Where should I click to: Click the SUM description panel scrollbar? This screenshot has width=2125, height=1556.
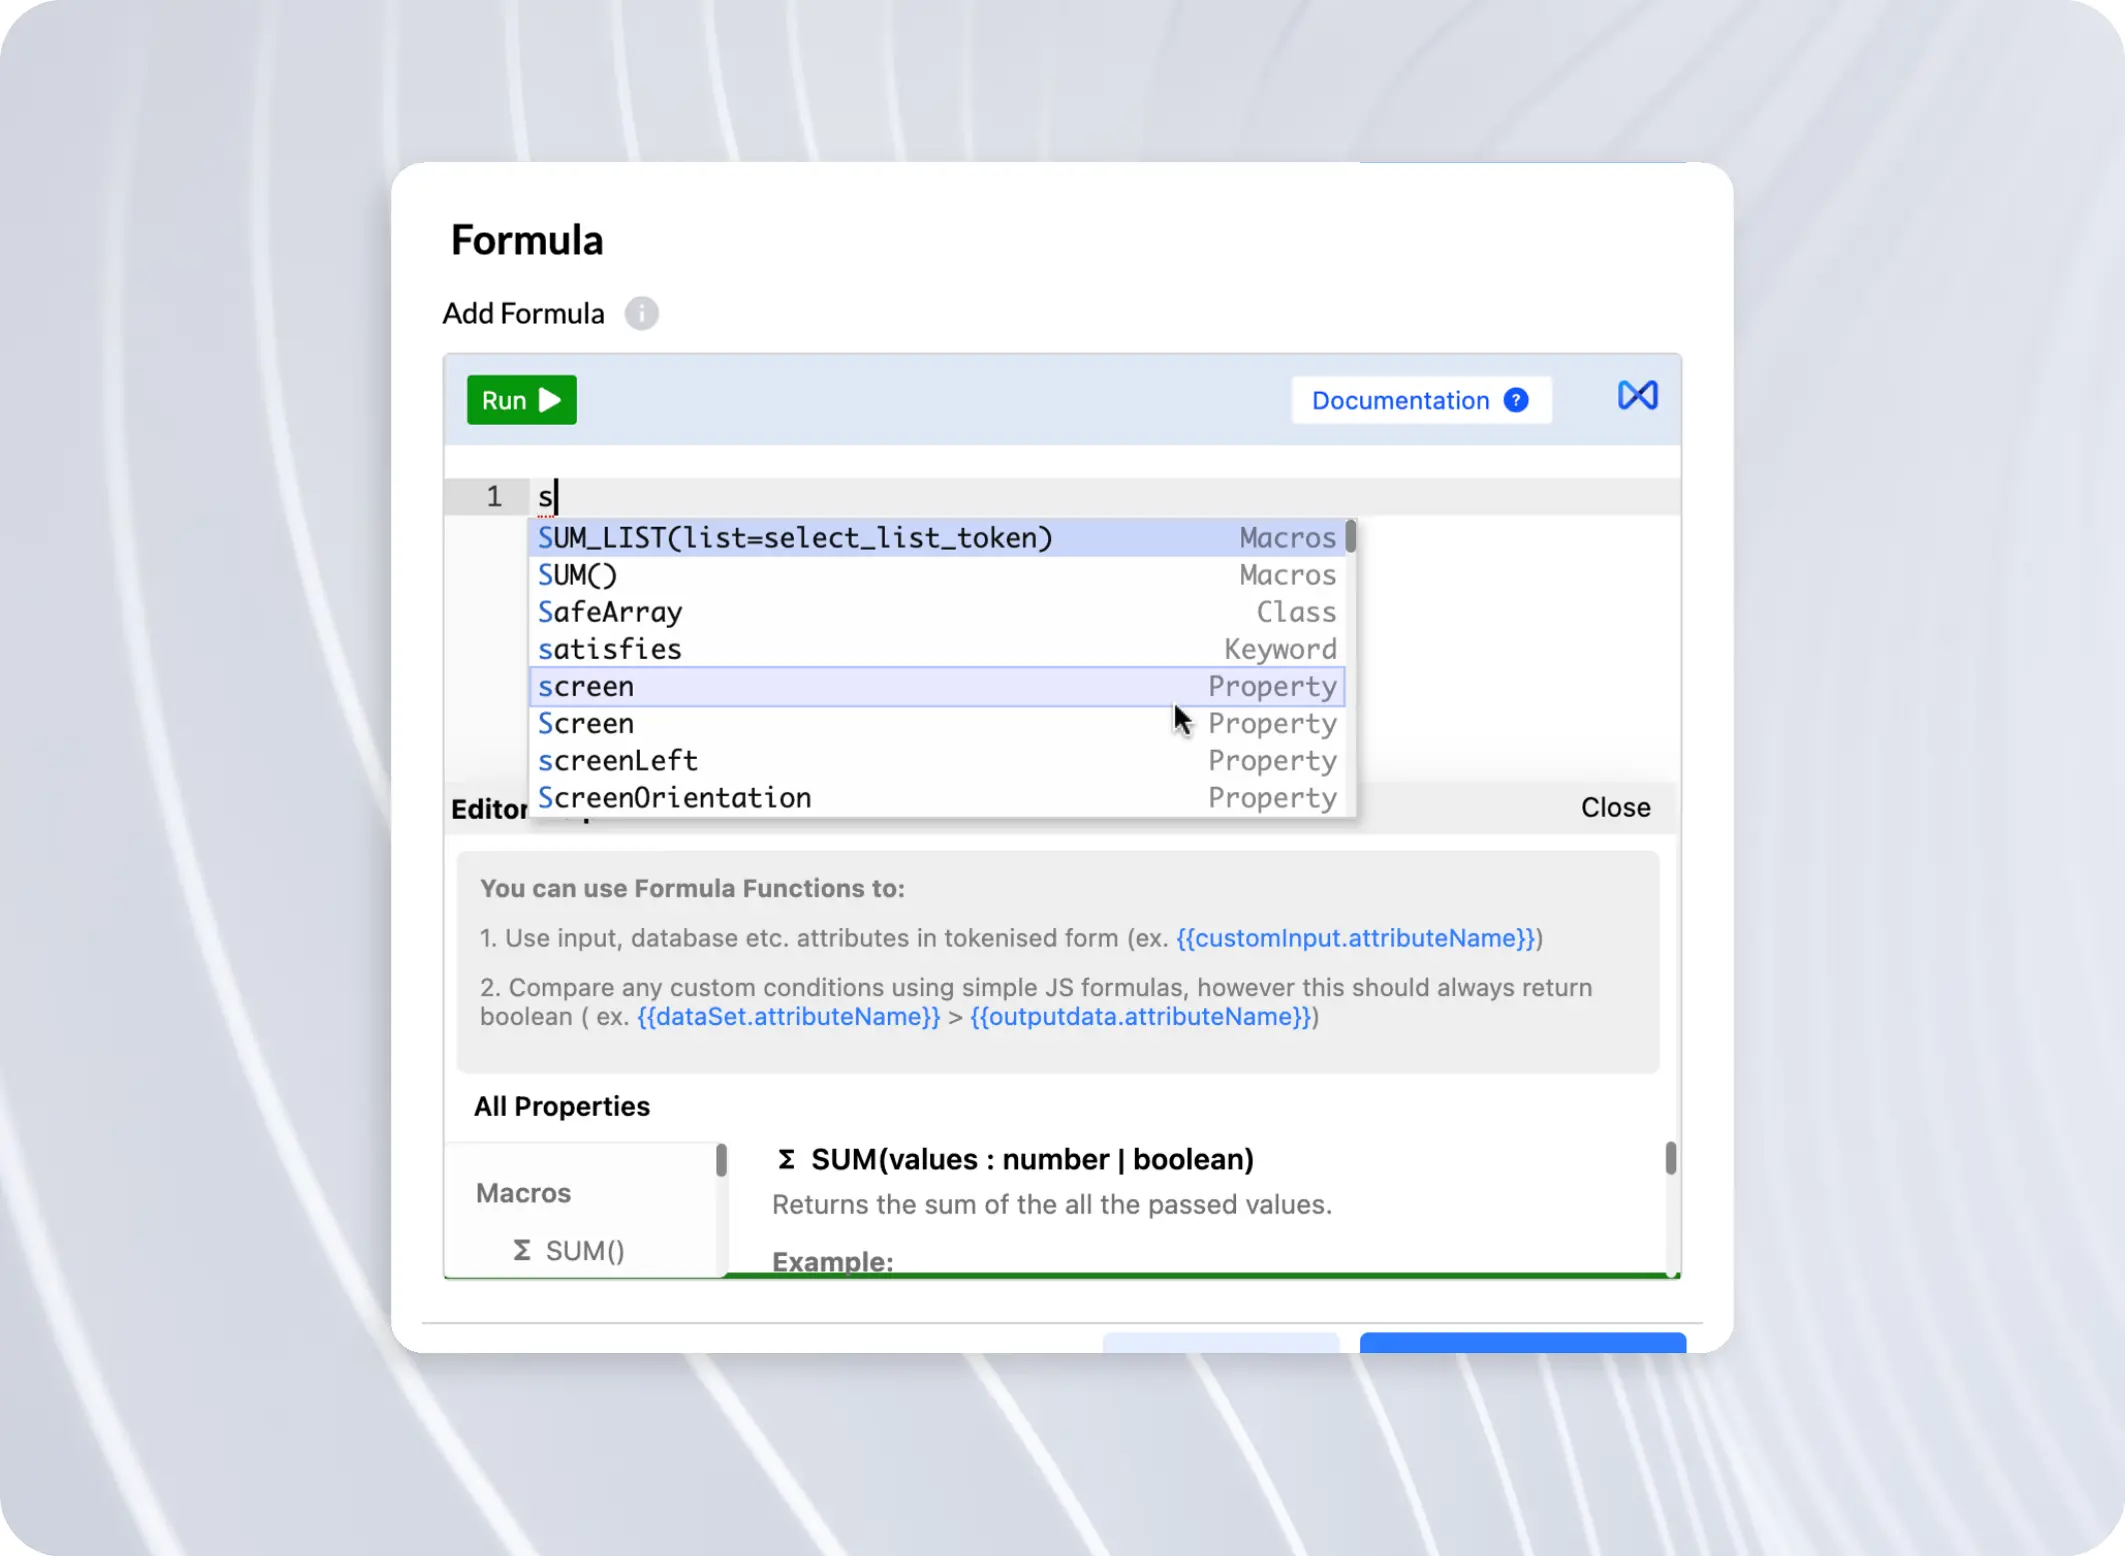pos(1670,1158)
